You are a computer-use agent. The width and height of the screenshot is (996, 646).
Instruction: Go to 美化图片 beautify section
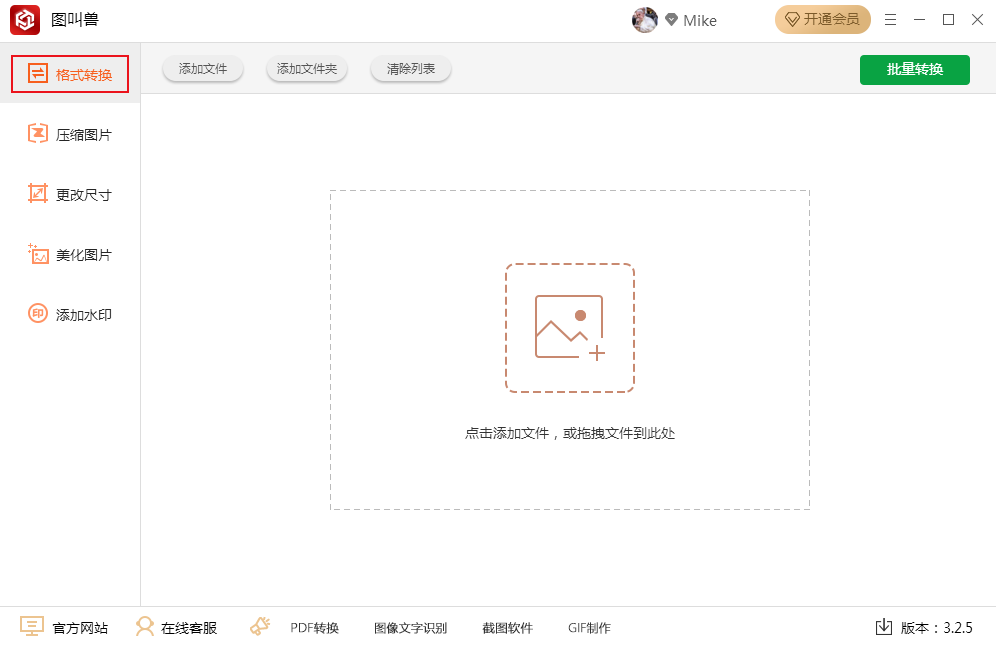(x=70, y=254)
